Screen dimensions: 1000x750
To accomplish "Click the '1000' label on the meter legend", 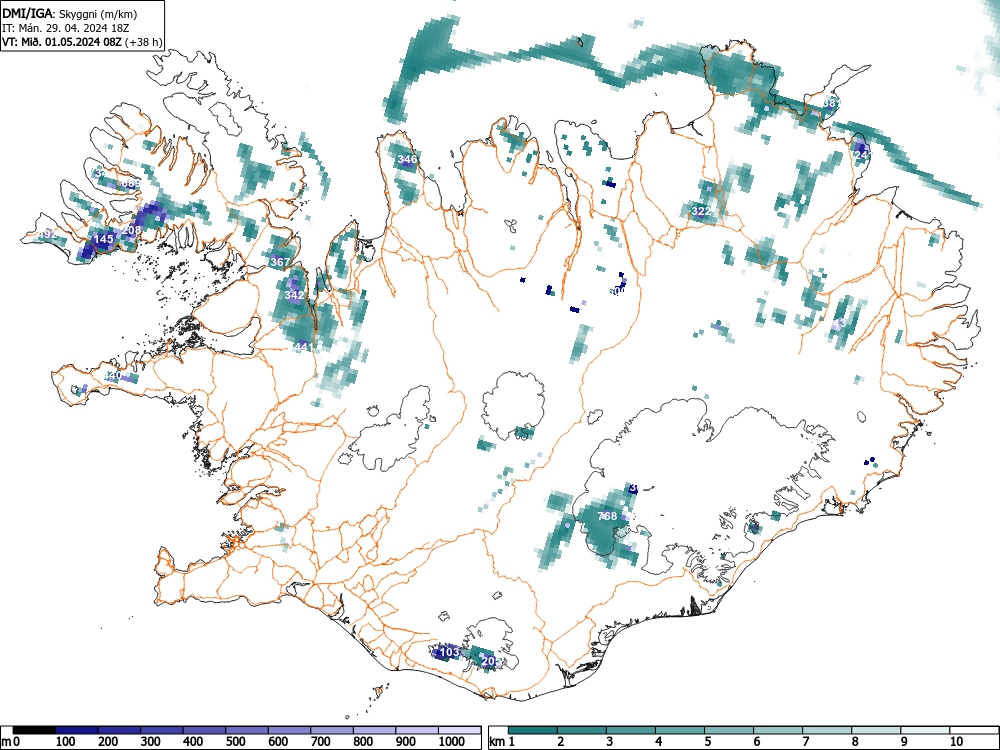I will (x=452, y=742).
